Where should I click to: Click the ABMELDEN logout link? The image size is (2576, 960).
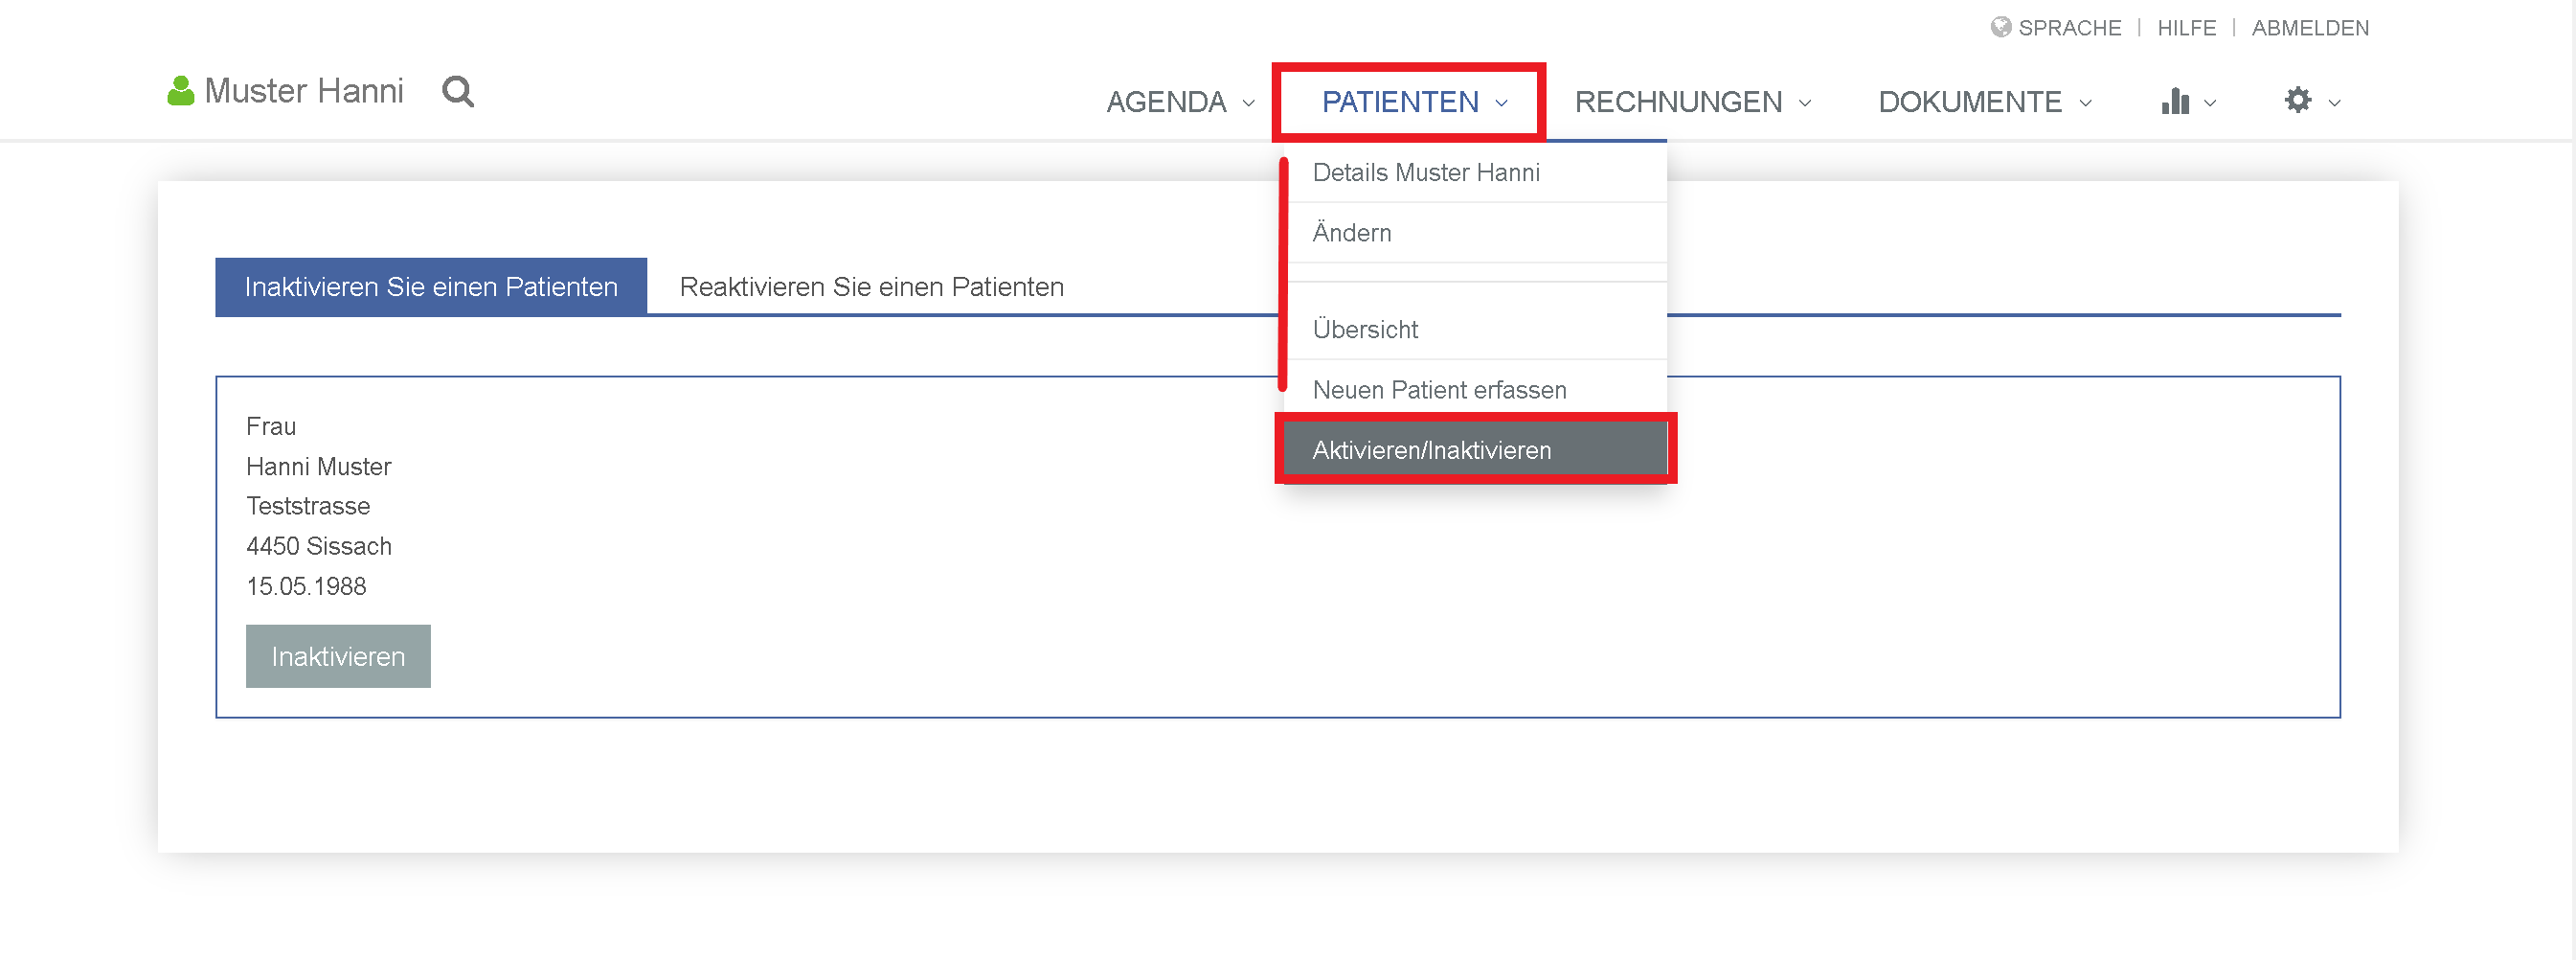pyautogui.click(x=2310, y=28)
